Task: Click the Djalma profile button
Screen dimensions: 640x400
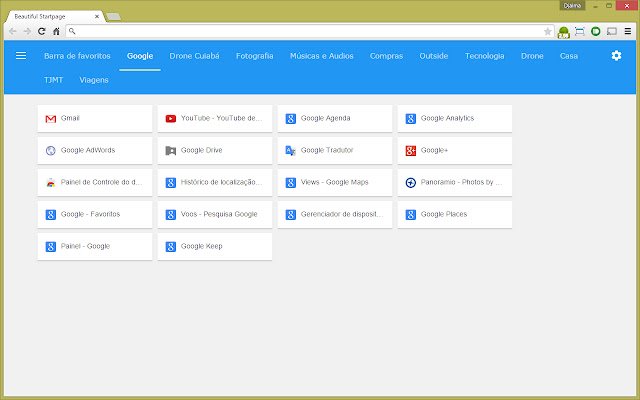Action: [572, 5]
